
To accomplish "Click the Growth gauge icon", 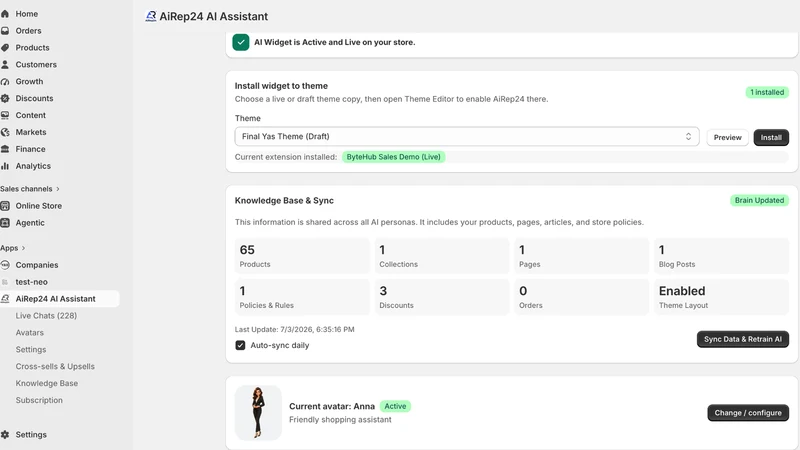I will [5, 81].
